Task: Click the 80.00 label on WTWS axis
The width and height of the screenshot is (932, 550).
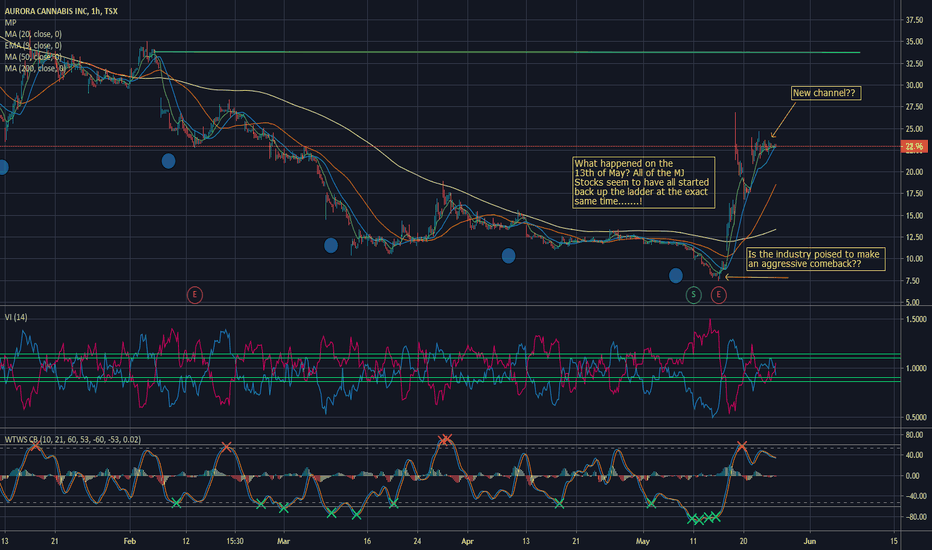Action: tap(914, 435)
